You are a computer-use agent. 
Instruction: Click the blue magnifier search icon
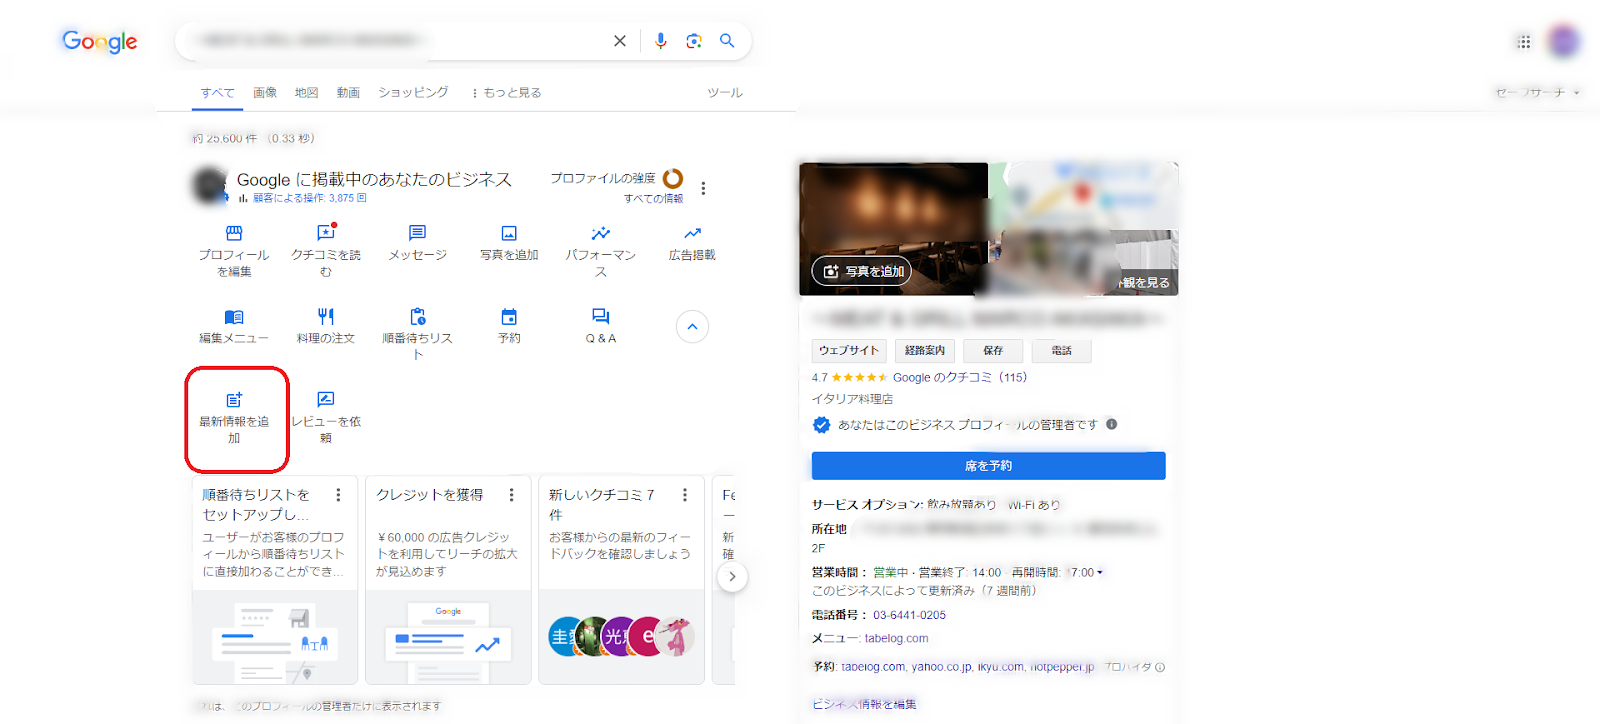coord(727,41)
